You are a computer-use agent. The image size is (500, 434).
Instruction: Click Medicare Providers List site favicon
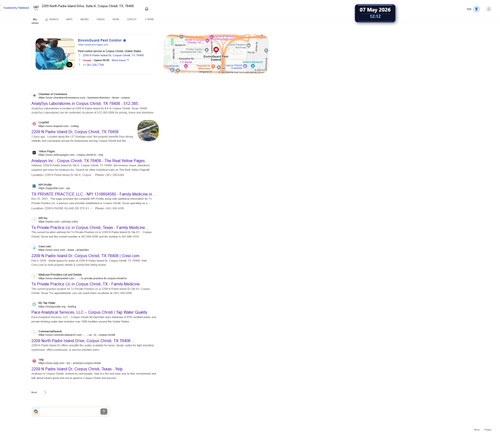click(34, 276)
